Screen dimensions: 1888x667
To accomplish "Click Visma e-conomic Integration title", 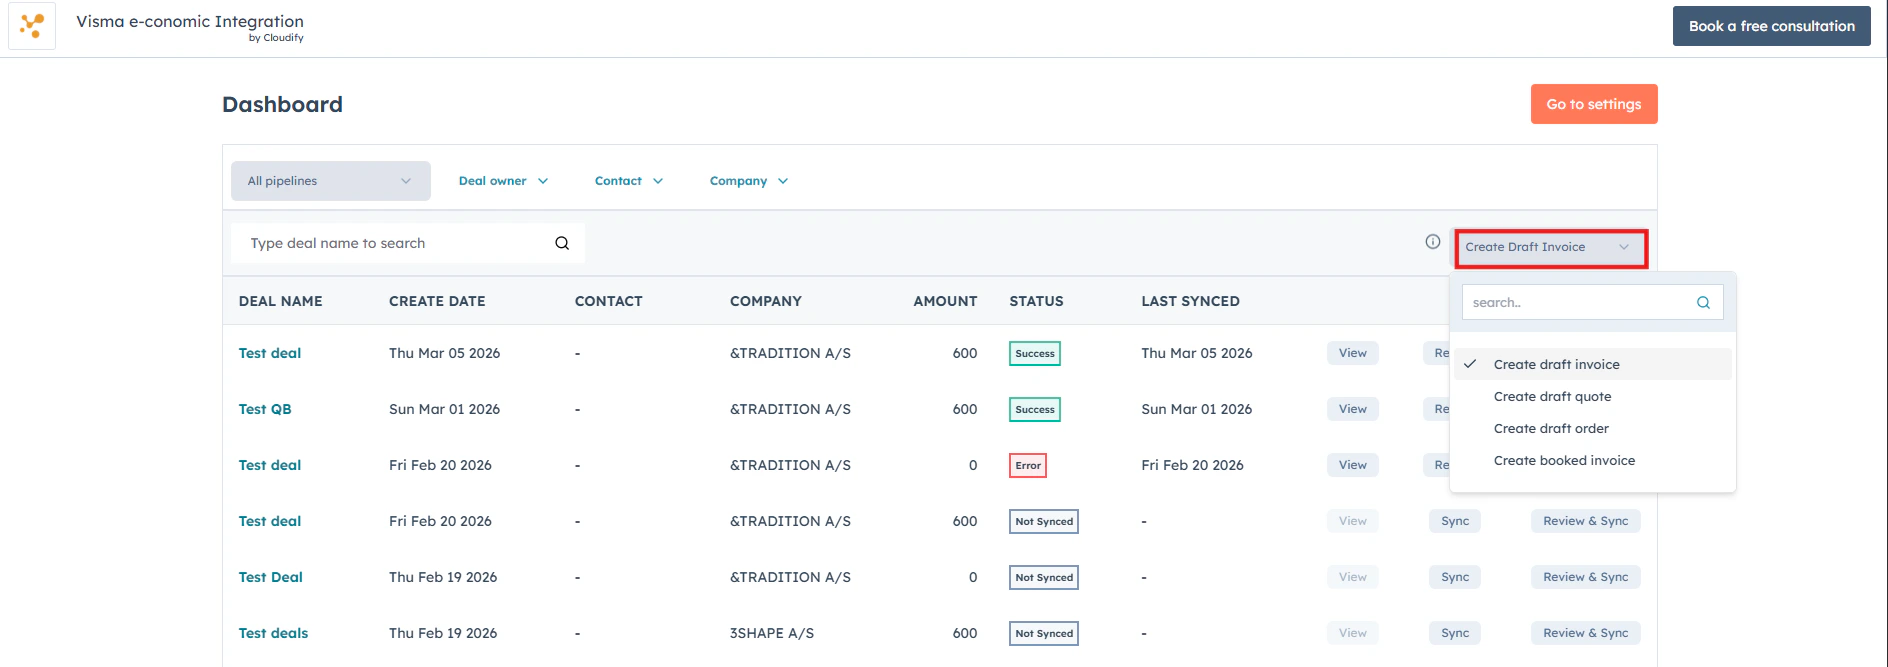I will click(x=190, y=21).
